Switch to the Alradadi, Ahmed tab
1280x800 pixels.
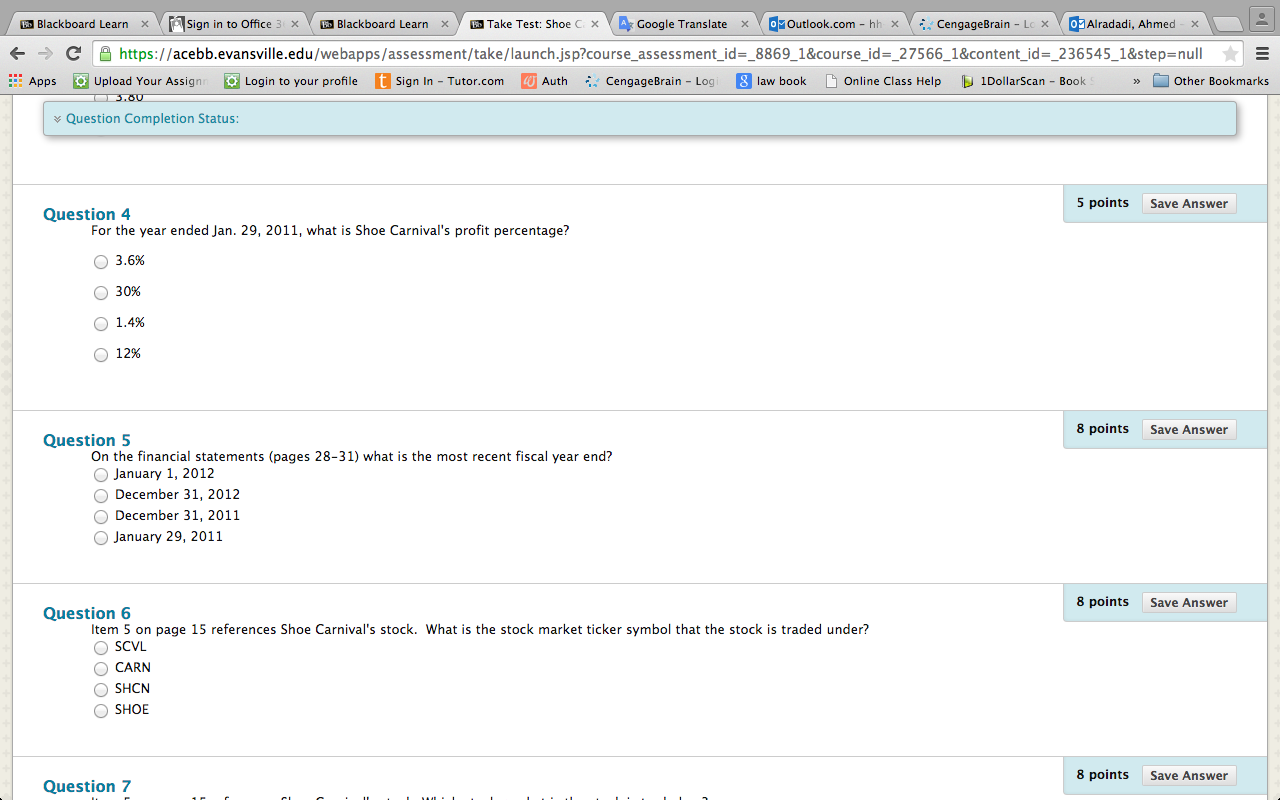click(1132, 24)
